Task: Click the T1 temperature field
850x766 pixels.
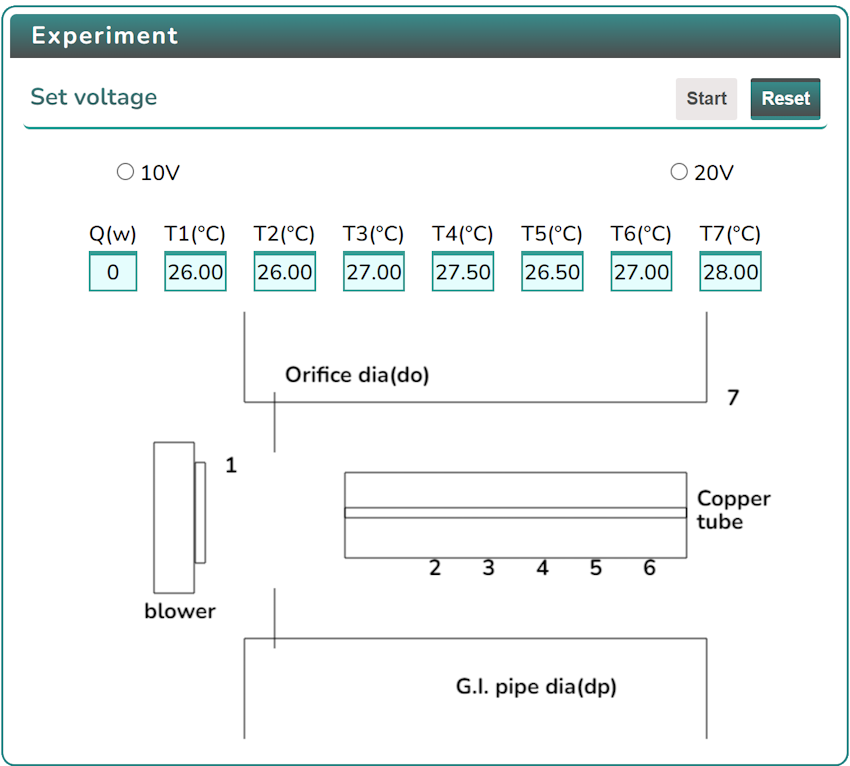Action: (195, 272)
